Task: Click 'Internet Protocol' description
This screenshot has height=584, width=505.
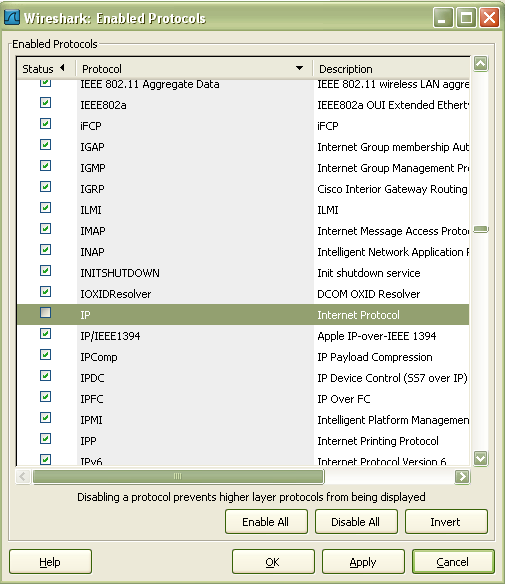Action: [x=358, y=315]
